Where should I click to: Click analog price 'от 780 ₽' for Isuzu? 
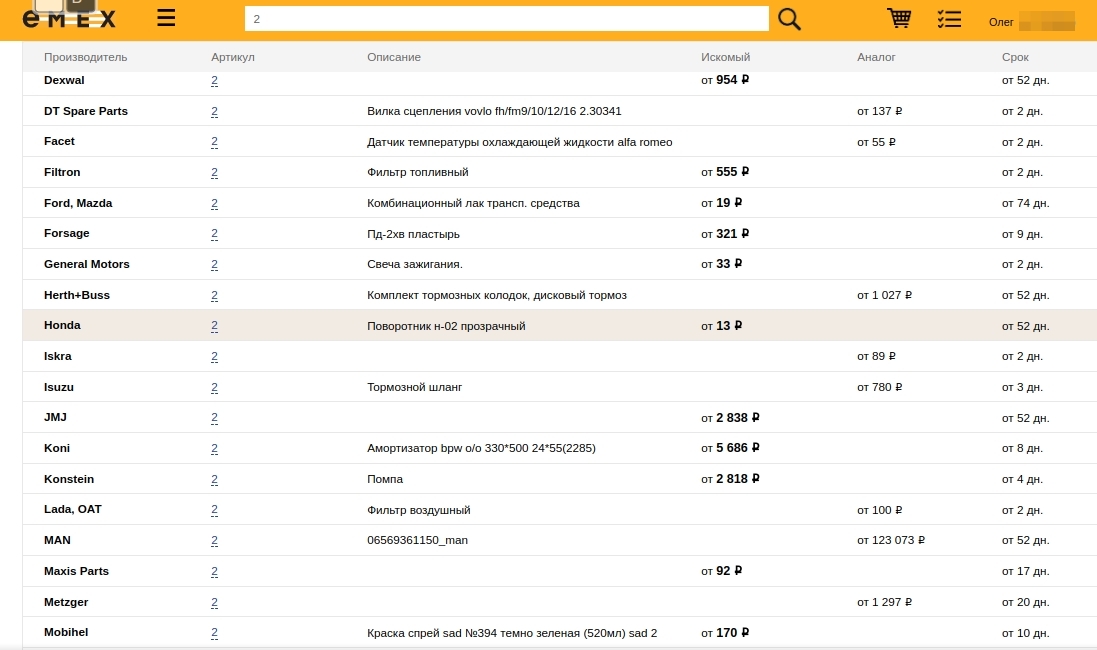(879, 387)
